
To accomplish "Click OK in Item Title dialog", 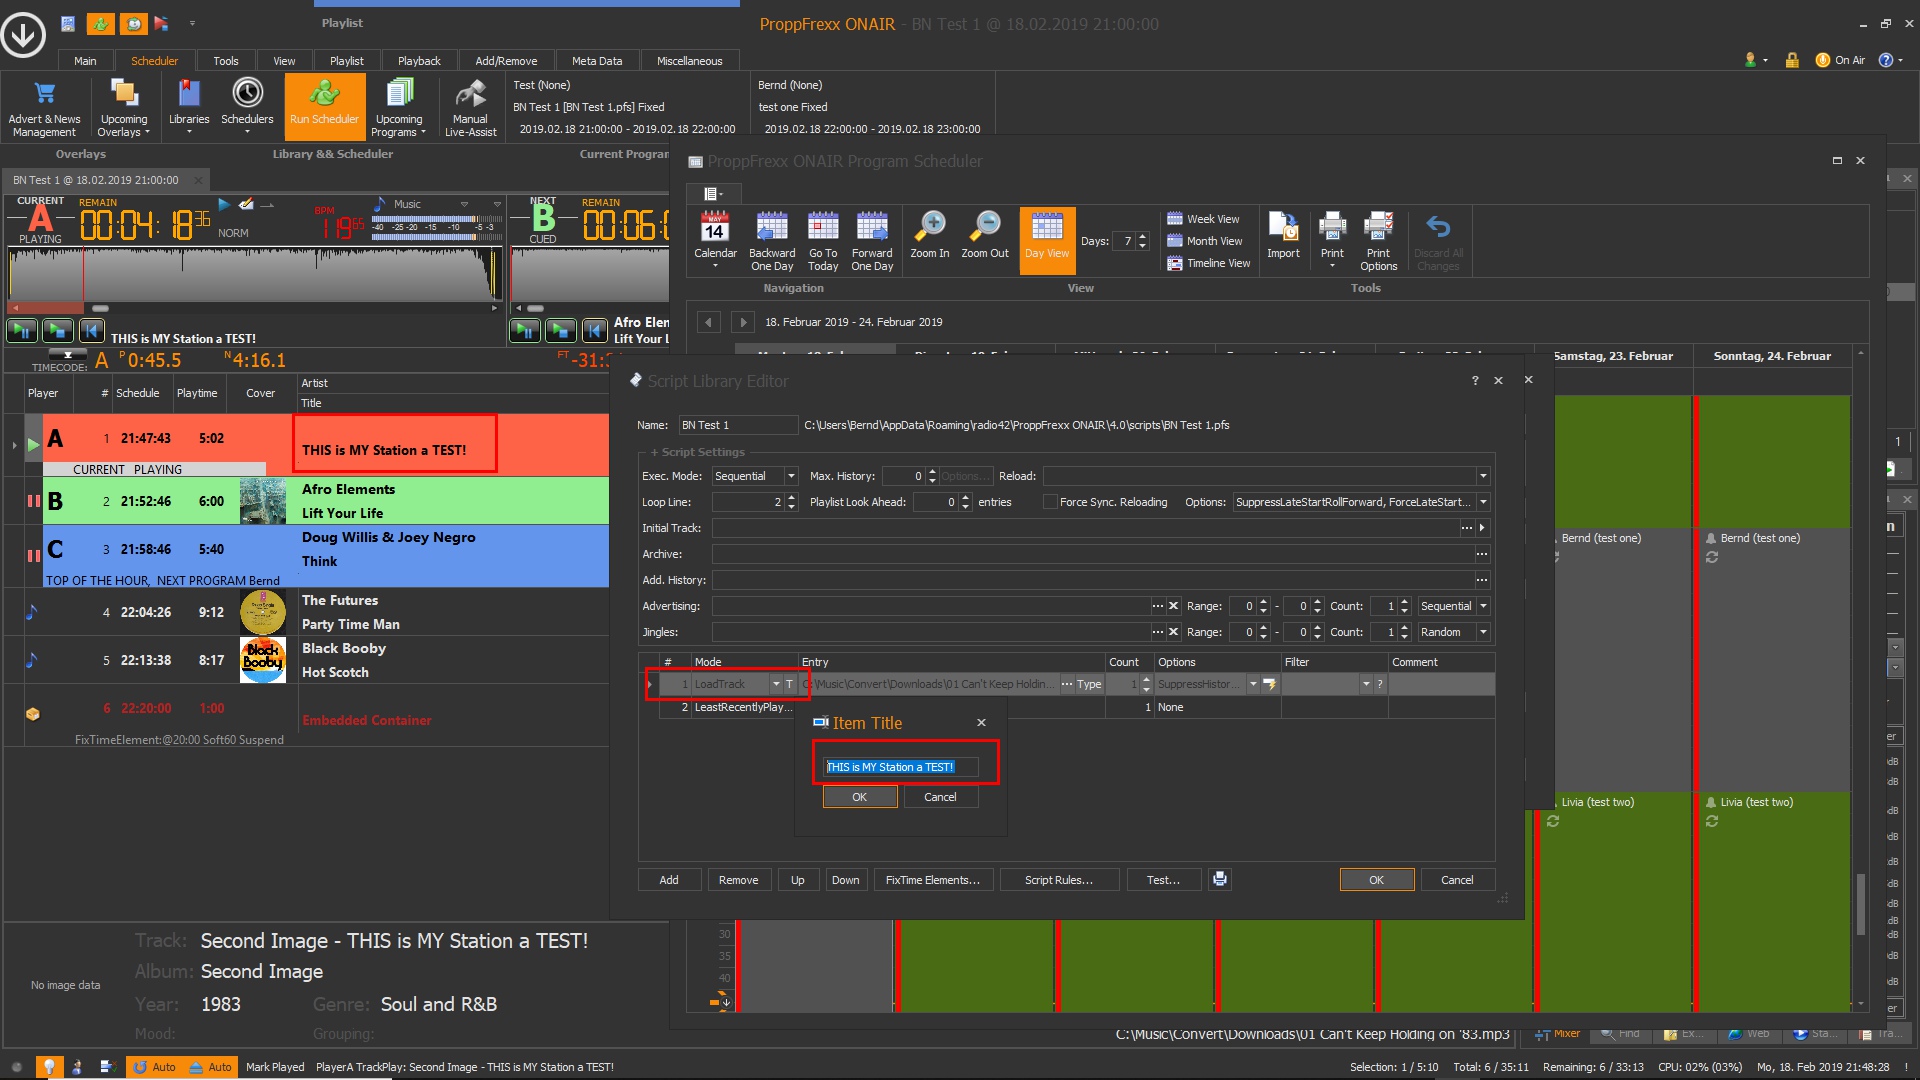I will [859, 797].
